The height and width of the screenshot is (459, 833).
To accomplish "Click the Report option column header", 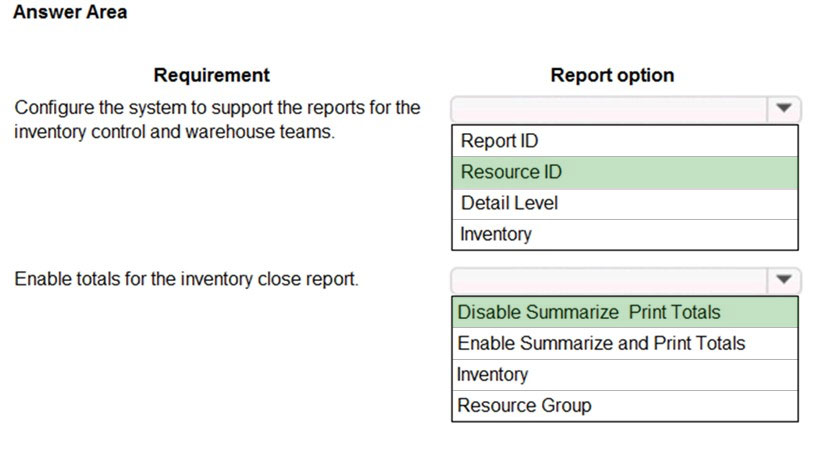I will click(x=612, y=75).
